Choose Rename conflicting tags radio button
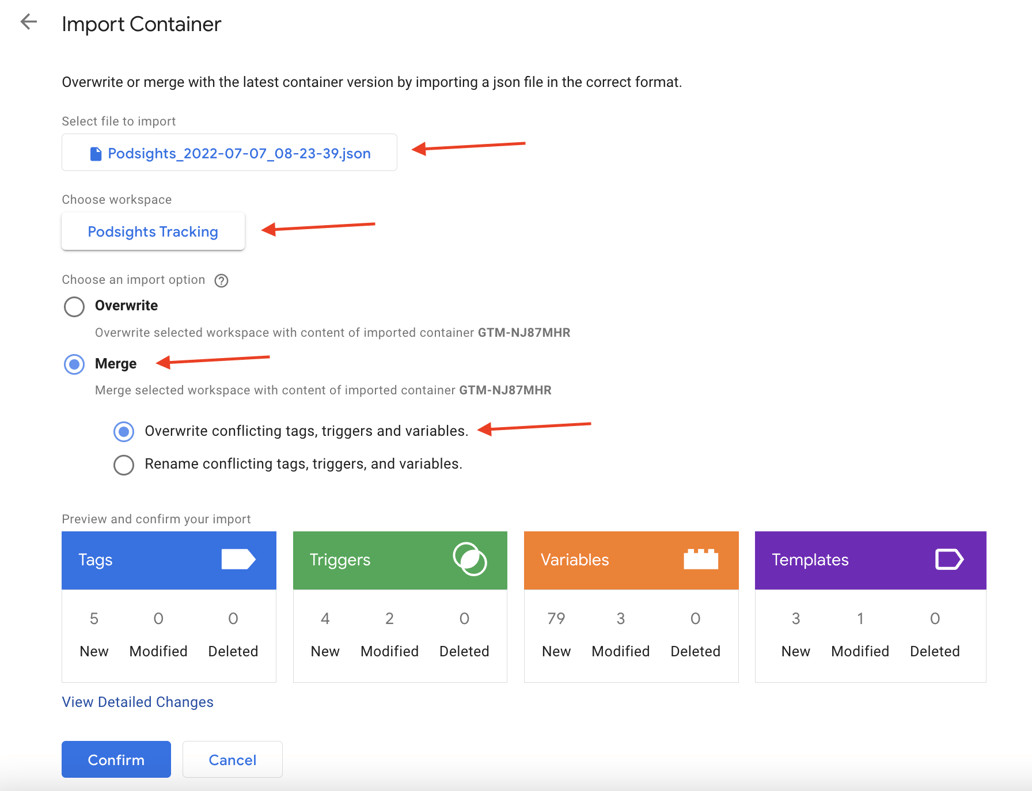 pos(124,465)
